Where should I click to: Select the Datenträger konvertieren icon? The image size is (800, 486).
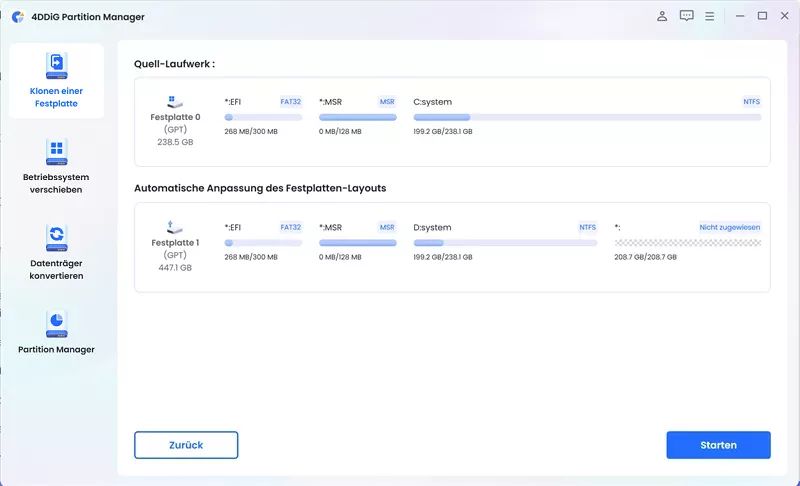tap(56, 238)
